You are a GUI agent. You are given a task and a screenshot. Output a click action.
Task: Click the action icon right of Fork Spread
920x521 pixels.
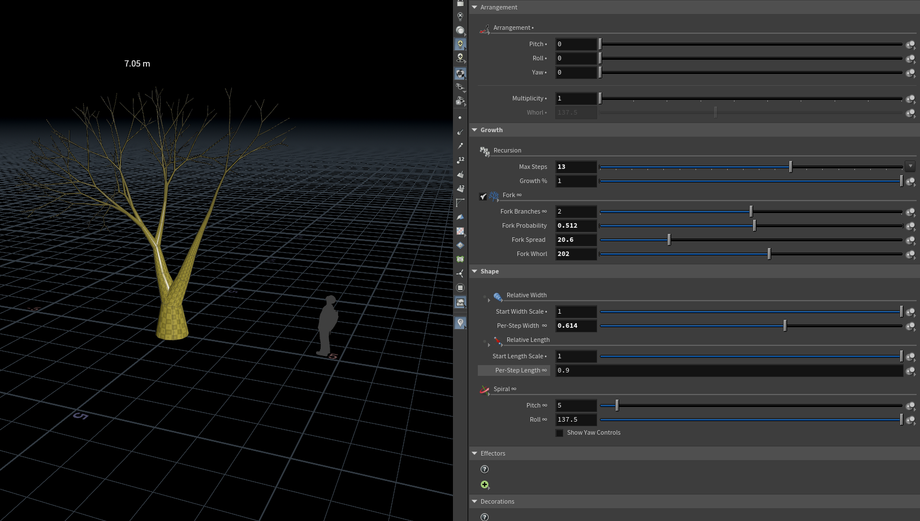910,240
